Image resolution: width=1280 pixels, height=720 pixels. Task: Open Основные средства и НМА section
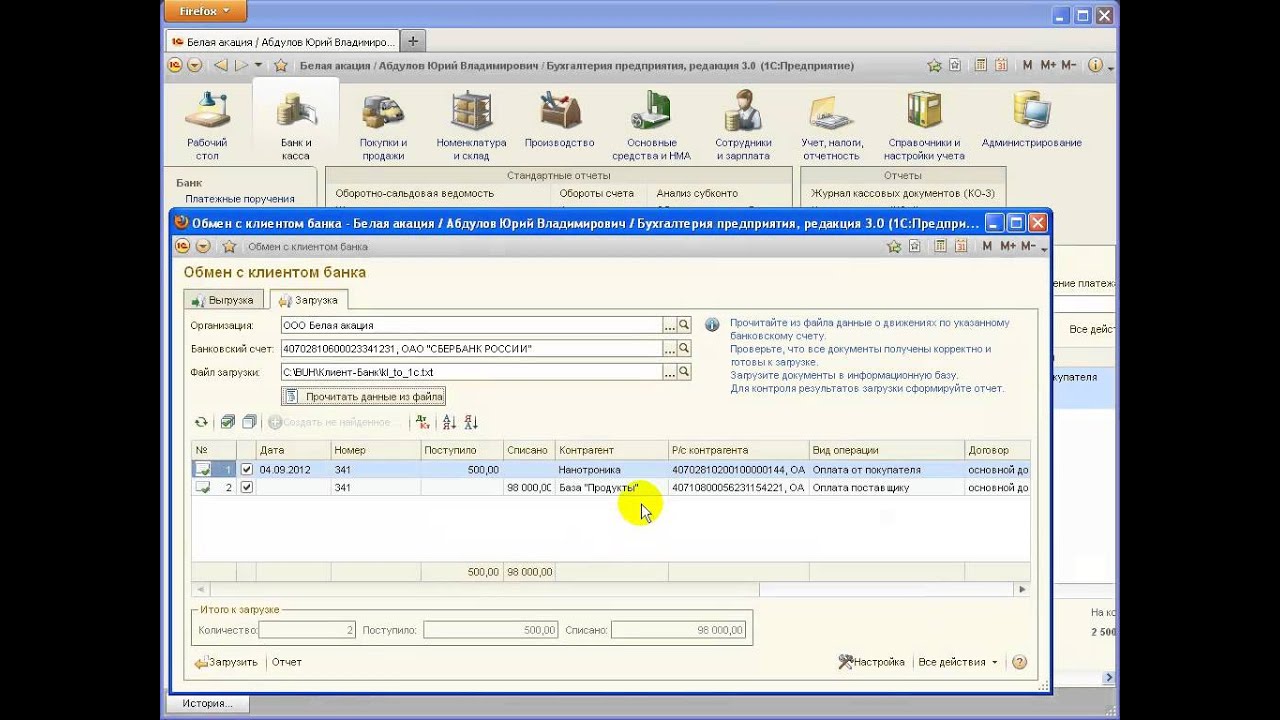tap(652, 126)
